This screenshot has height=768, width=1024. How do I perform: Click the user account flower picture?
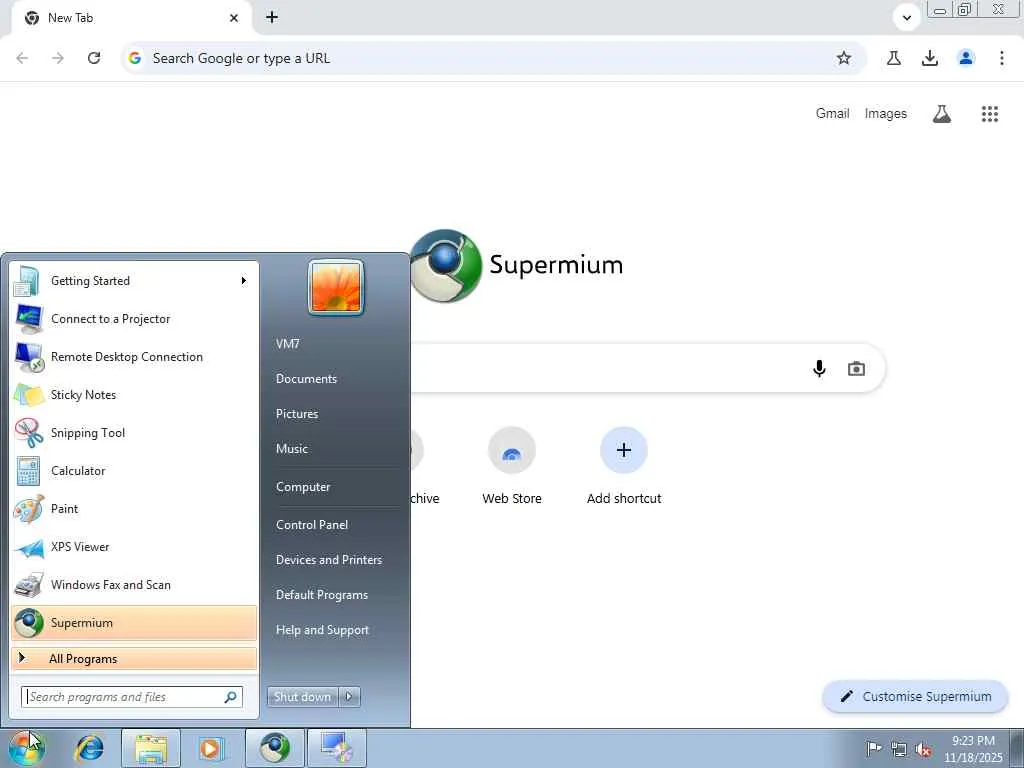(336, 287)
